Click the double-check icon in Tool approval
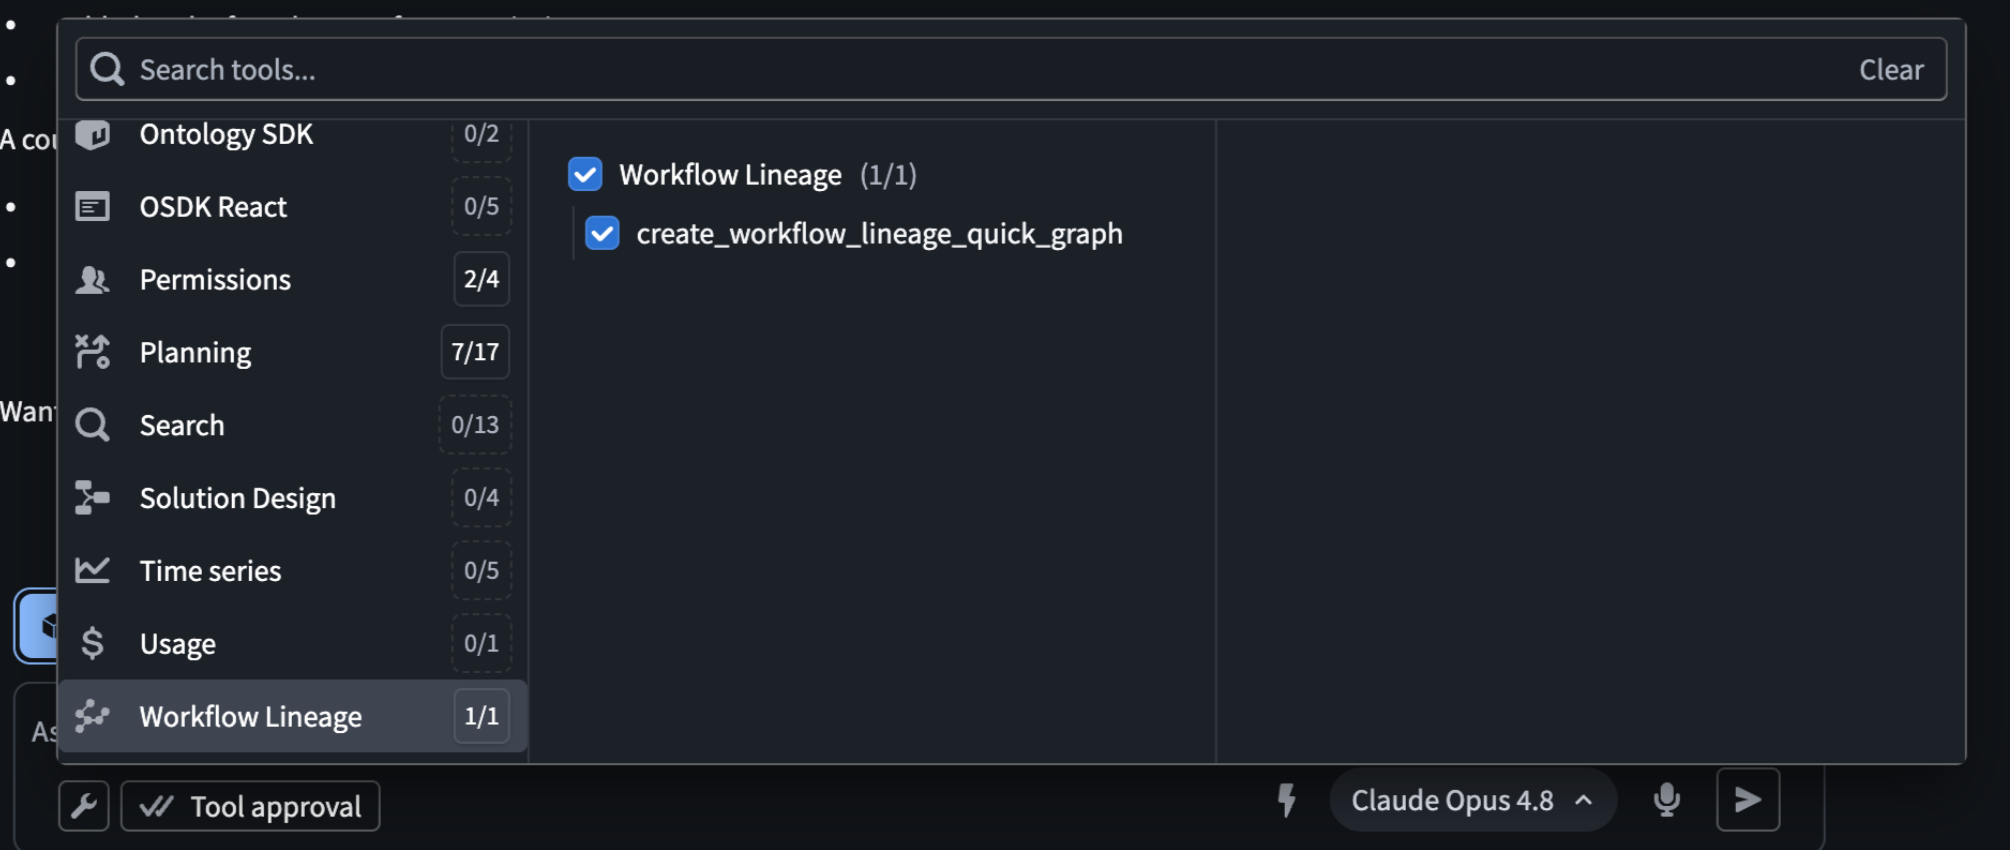The width and height of the screenshot is (2010, 850). click(156, 806)
